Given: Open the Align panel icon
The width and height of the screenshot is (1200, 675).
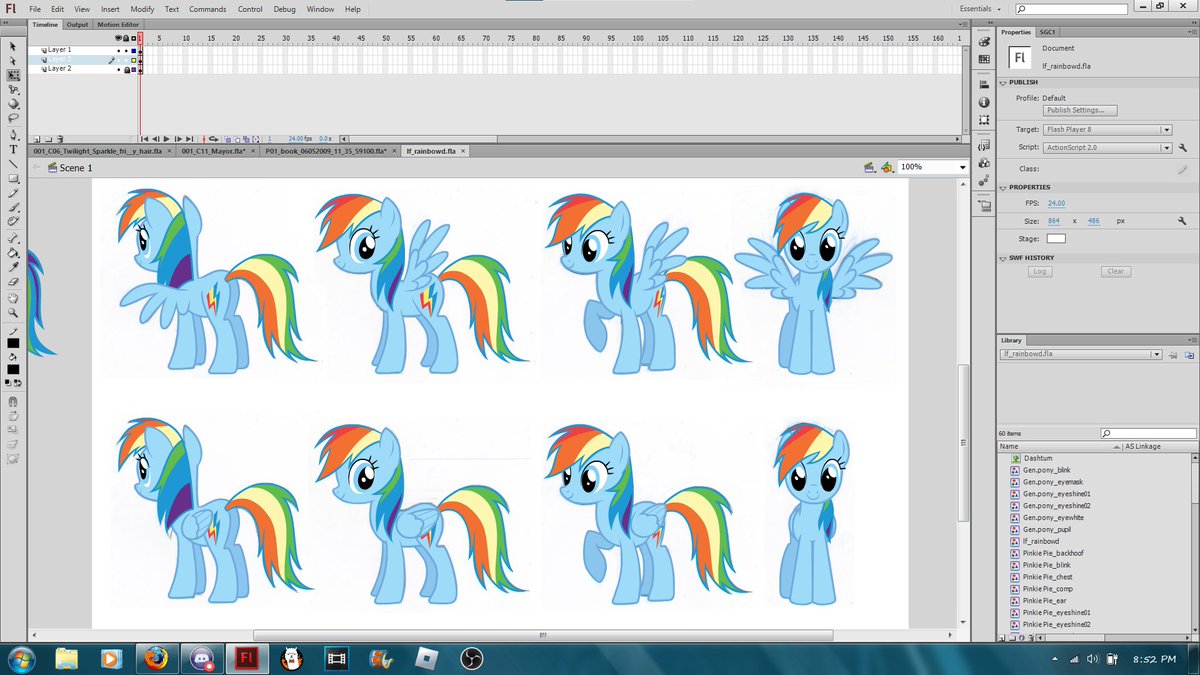Looking at the screenshot, I should [984, 85].
